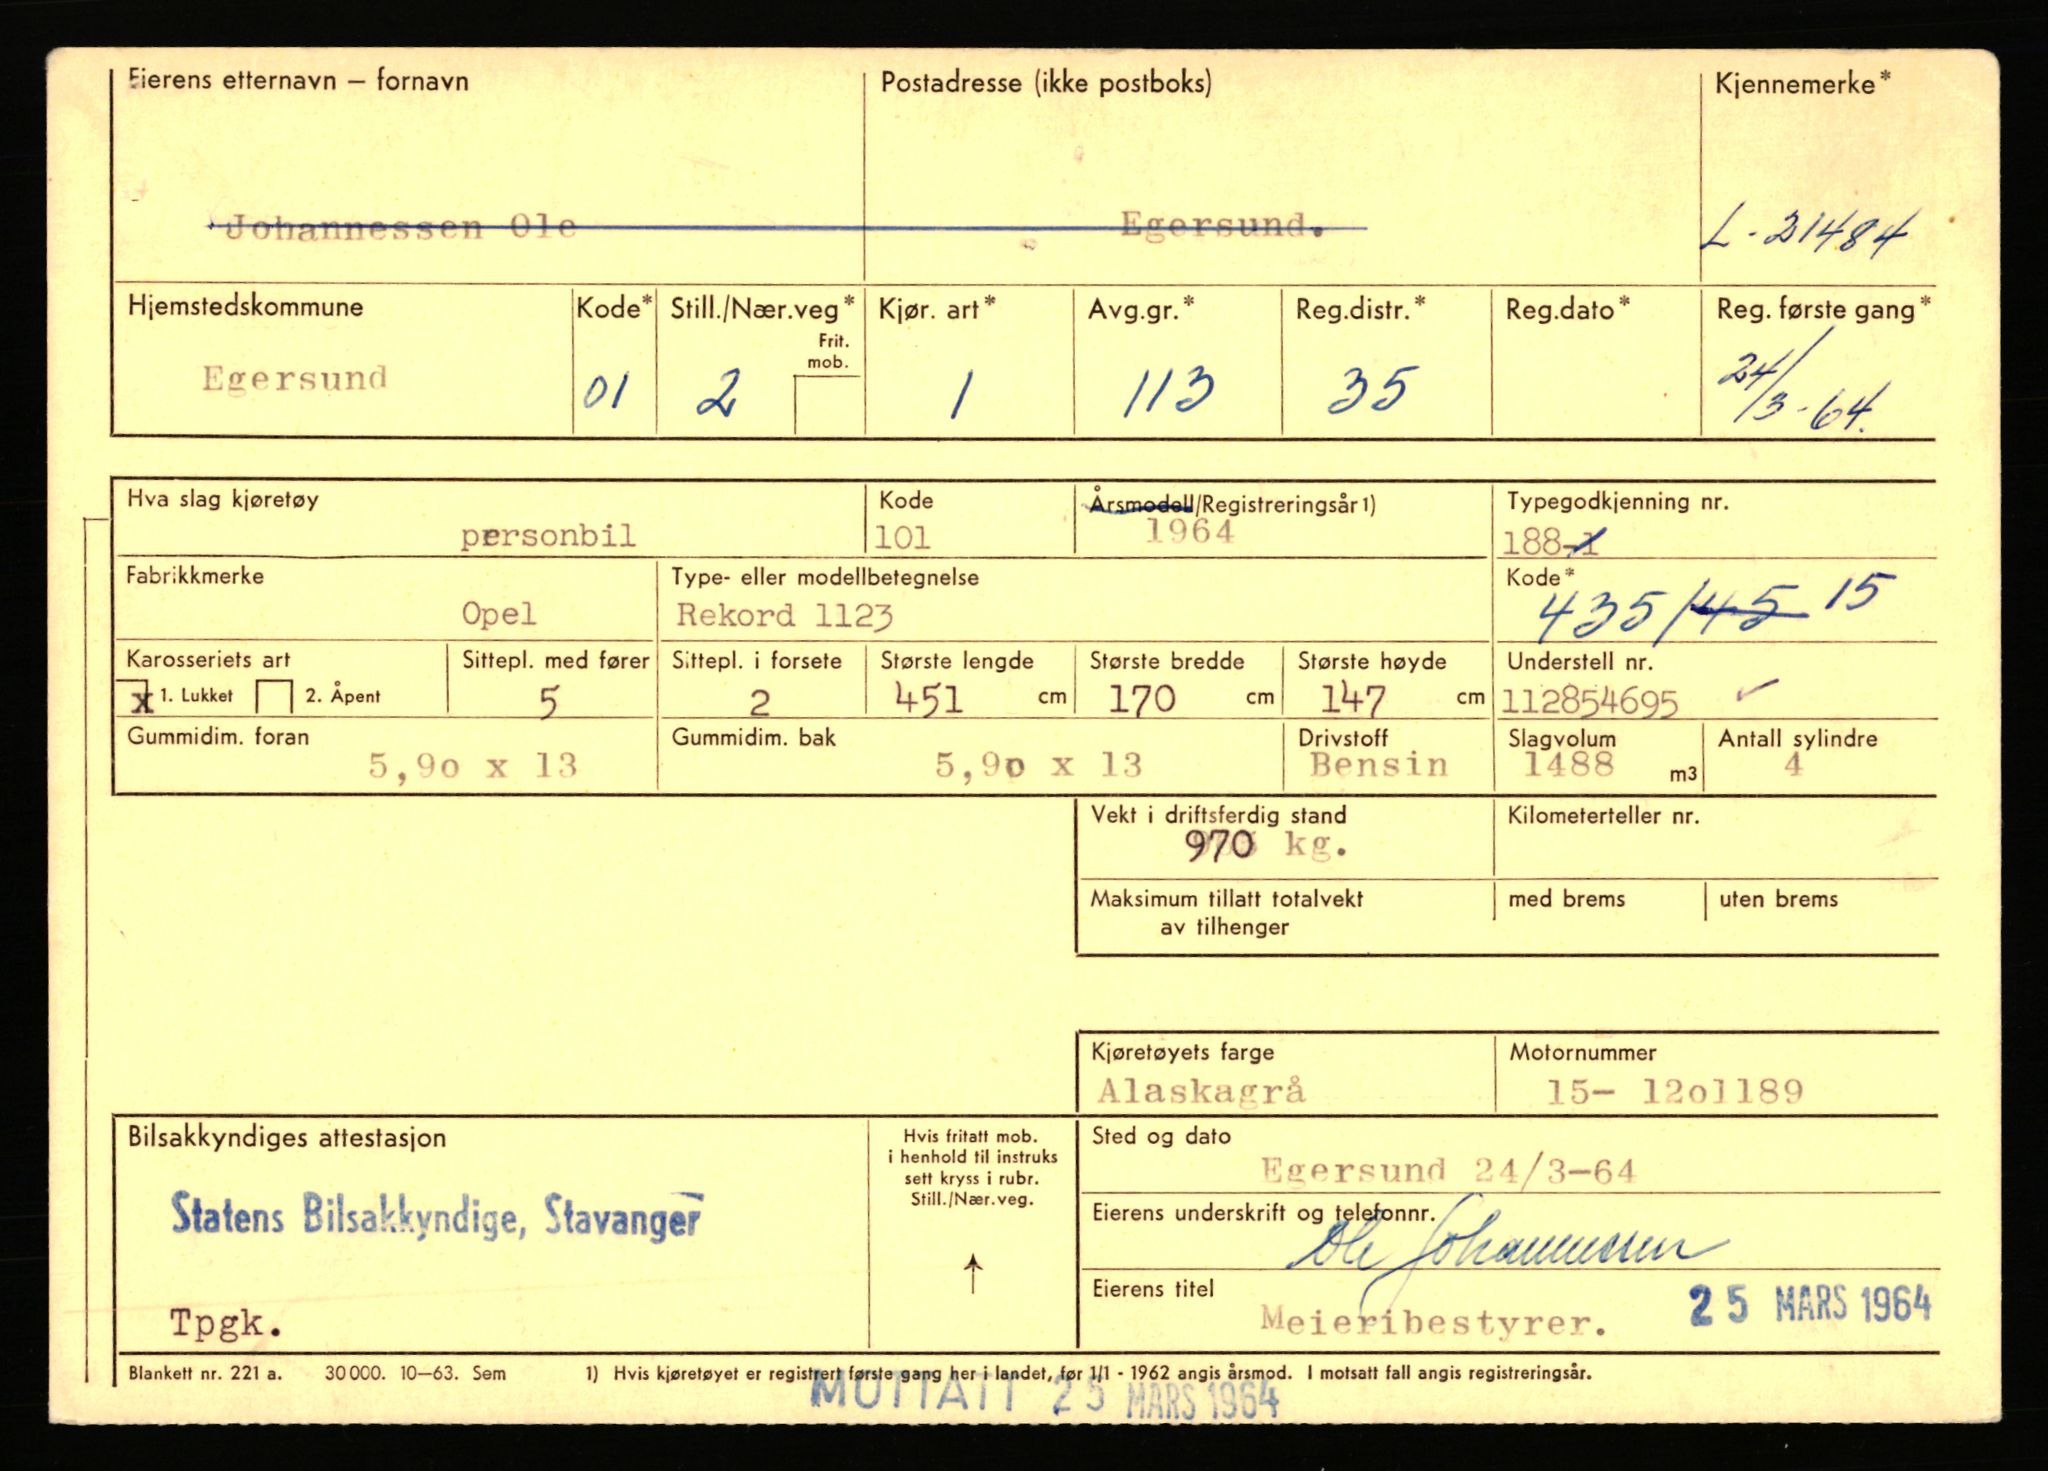Click the make 'Opel'
Image resolution: width=2048 pixels, height=1471 pixels.
pyautogui.click(x=498, y=613)
